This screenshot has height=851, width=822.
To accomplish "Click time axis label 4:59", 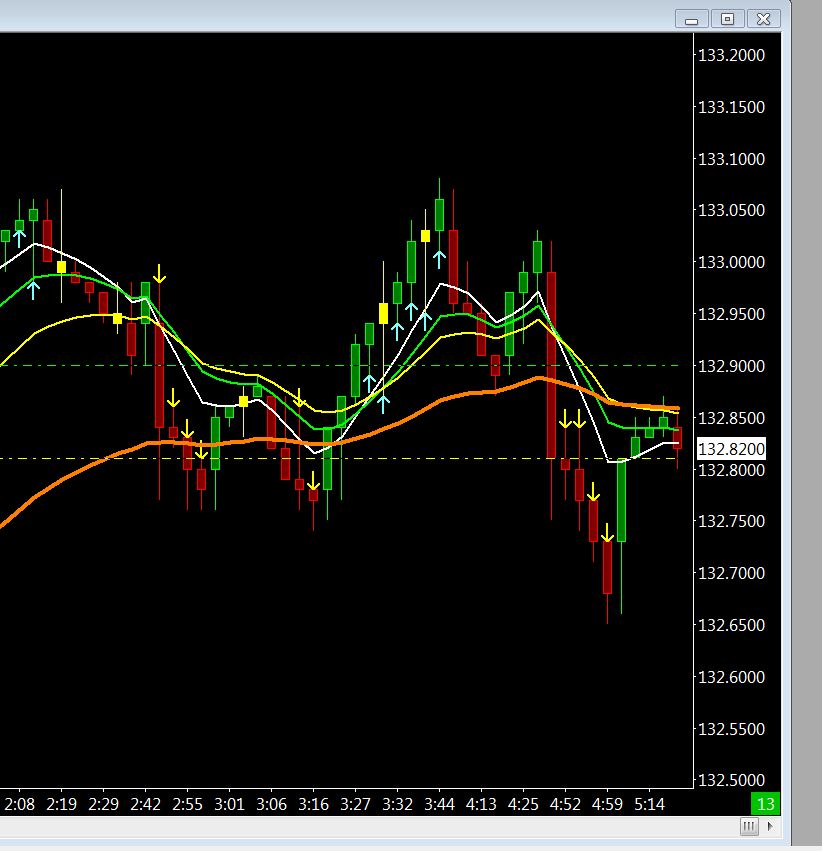I will (x=607, y=804).
